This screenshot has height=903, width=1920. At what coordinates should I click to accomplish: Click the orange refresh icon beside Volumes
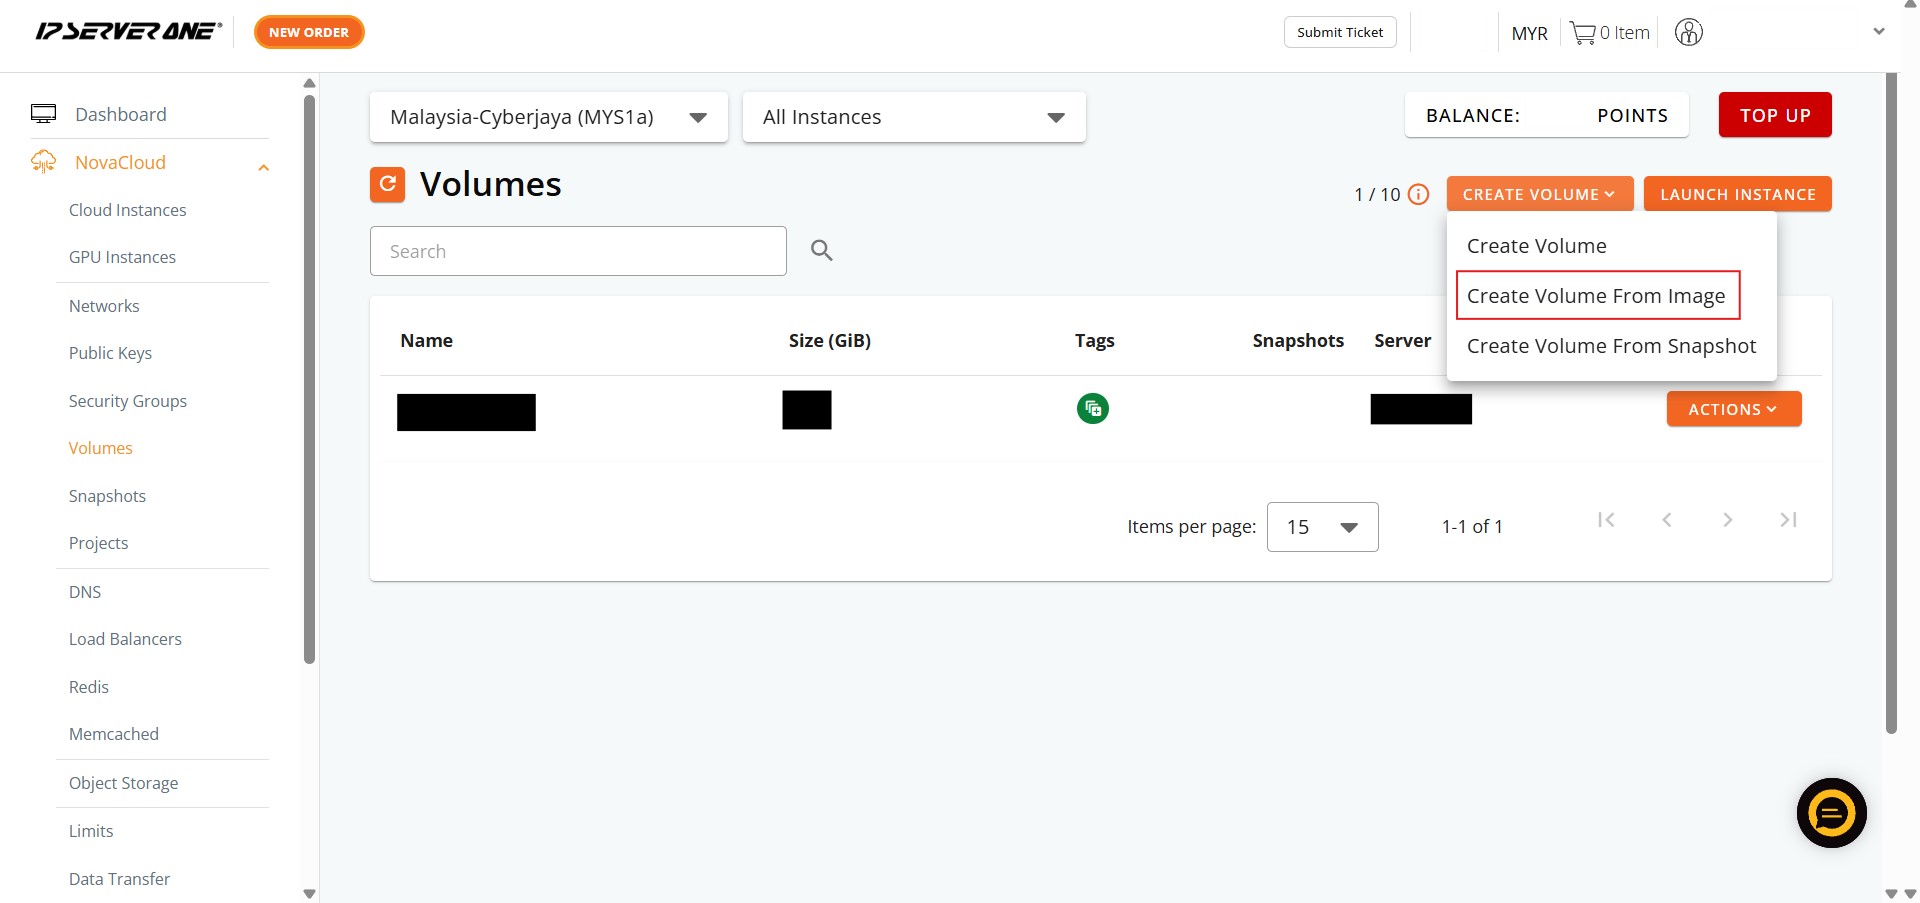(x=387, y=185)
